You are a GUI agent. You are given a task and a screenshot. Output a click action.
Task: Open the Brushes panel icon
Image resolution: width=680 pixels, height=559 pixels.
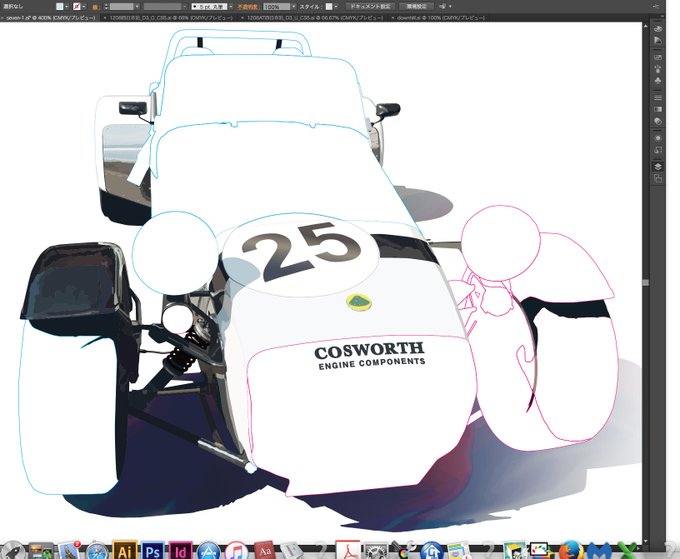coord(658,69)
